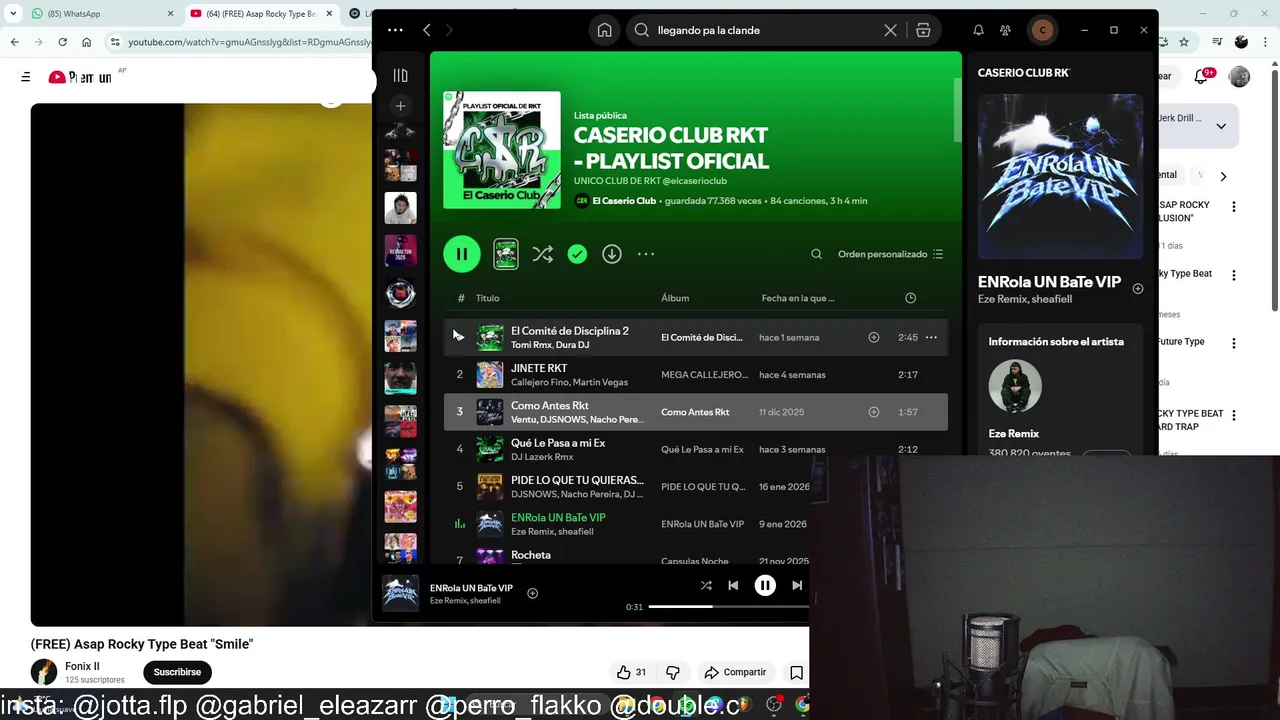
Task: Sort by Fecha en la que column
Action: coord(798,298)
